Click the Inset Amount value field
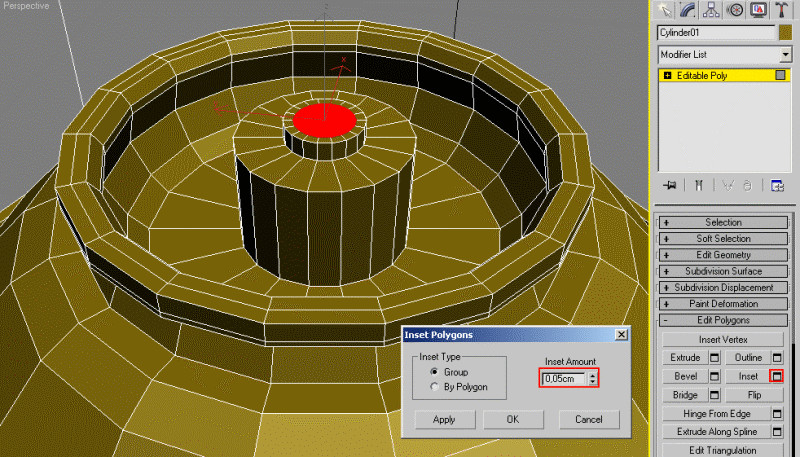 564,378
